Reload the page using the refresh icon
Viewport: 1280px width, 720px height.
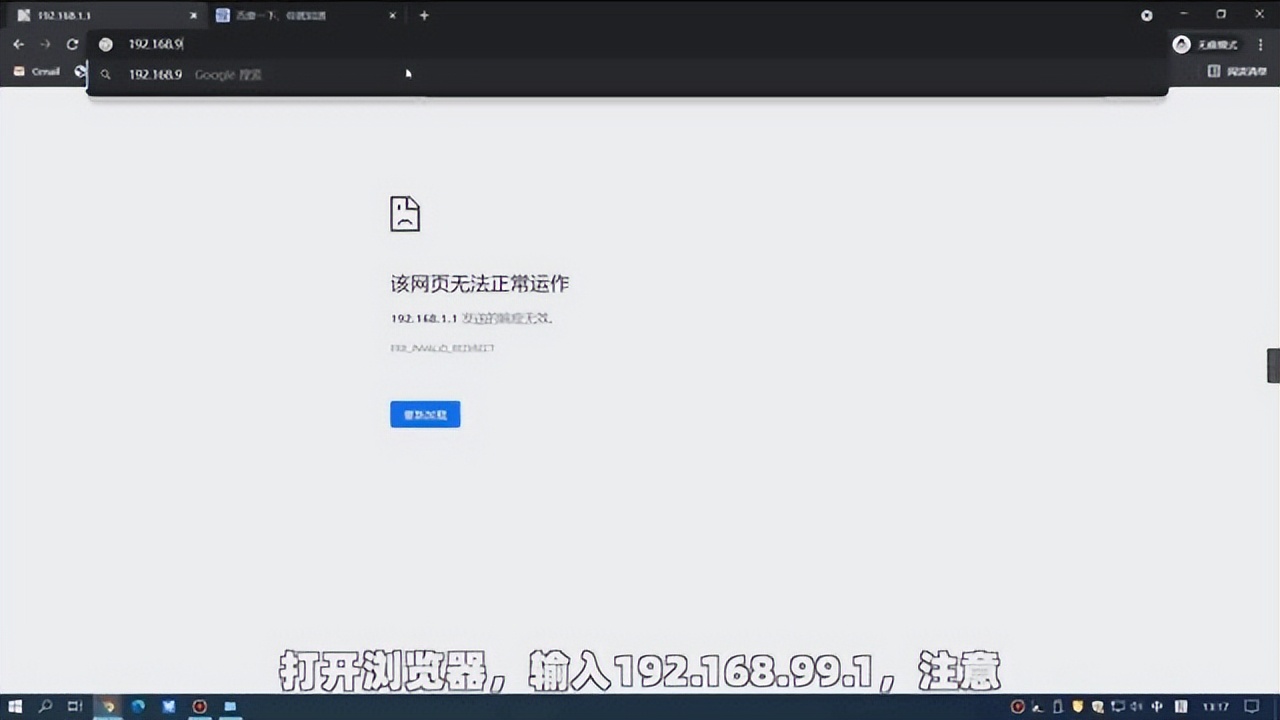[x=71, y=44]
